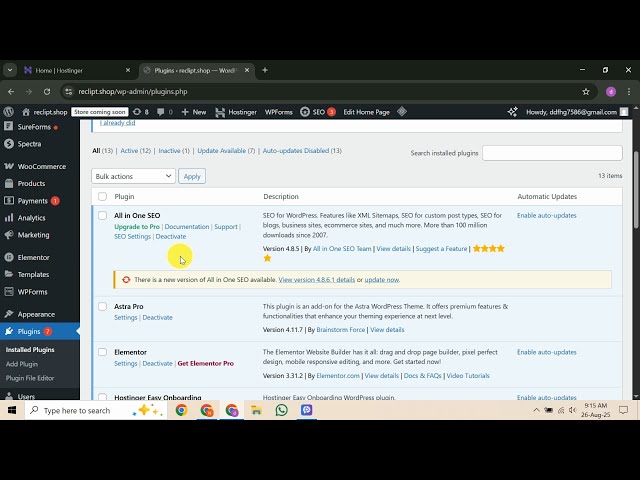Image resolution: width=640 pixels, height=480 pixels.
Task: View site information icon in address bar
Action: pyautogui.click(x=69, y=91)
